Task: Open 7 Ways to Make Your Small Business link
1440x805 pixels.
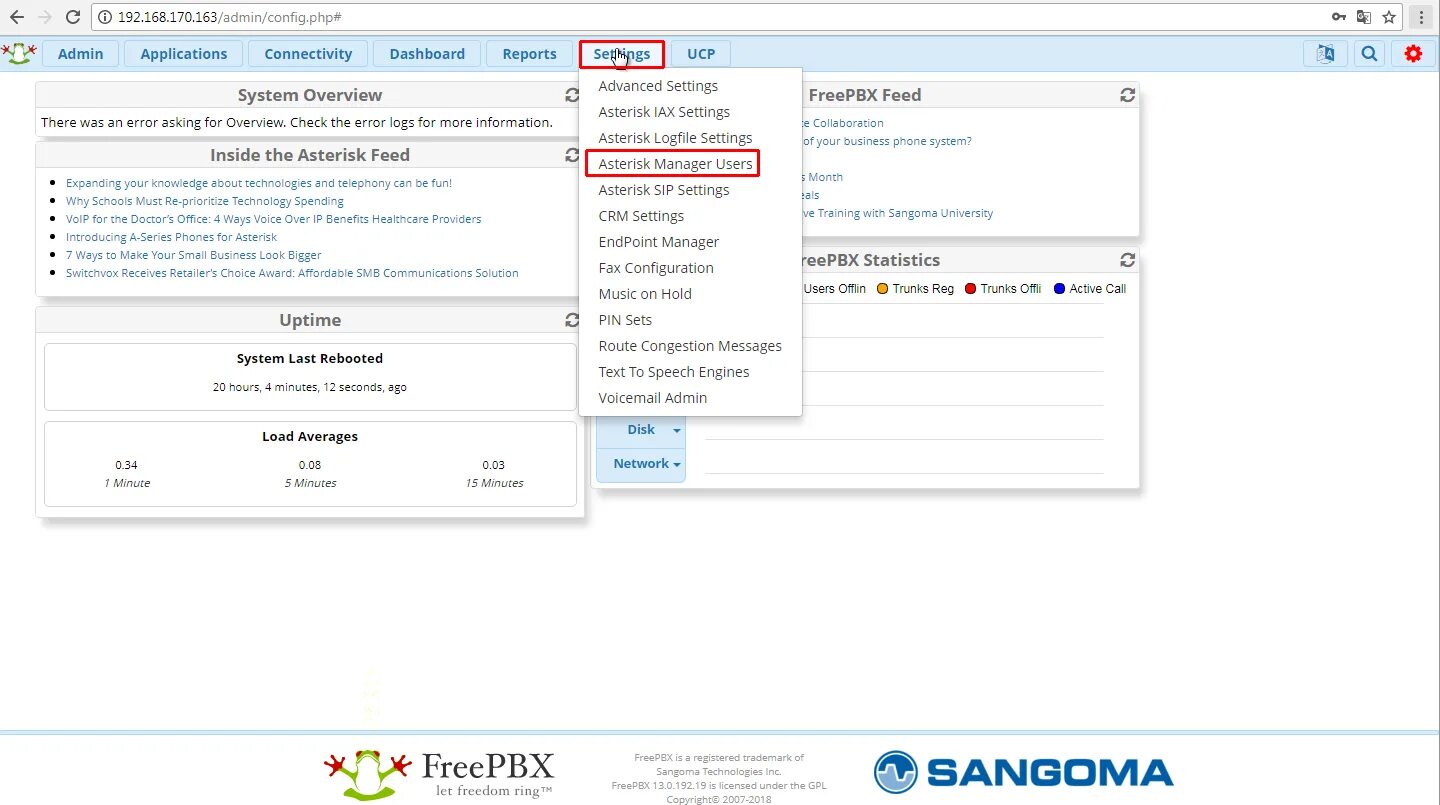Action: click(193, 255)
